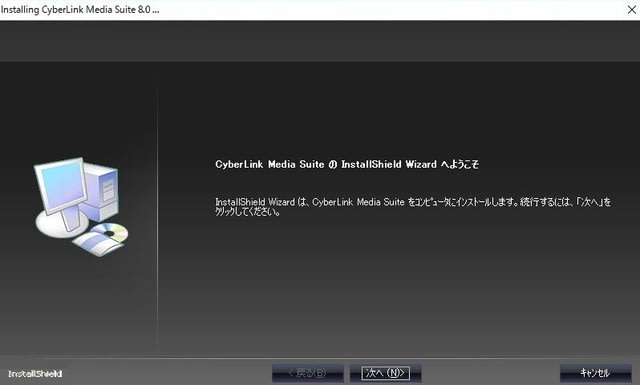Close the Installing CyberLink Media Suite window
This screenshot has width=640, height=385.
(631, 10)
